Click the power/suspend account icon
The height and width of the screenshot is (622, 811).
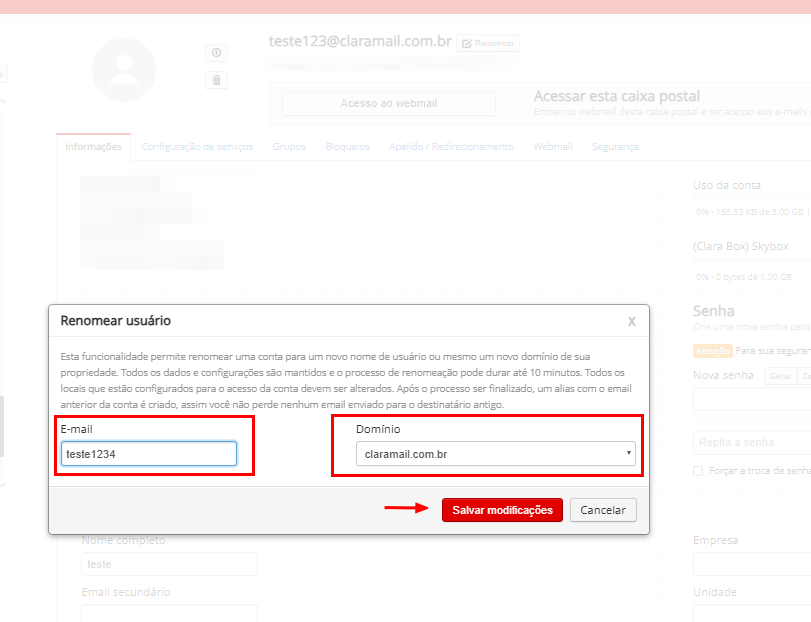[217, 53]
